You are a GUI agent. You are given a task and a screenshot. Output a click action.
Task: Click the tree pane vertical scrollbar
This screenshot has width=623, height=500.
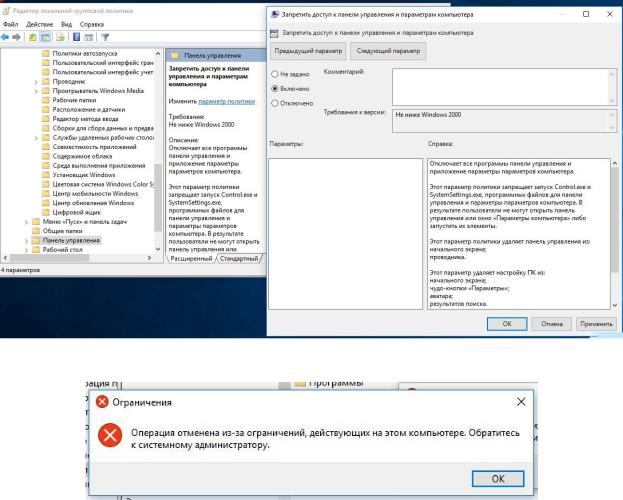coord(158,197)
